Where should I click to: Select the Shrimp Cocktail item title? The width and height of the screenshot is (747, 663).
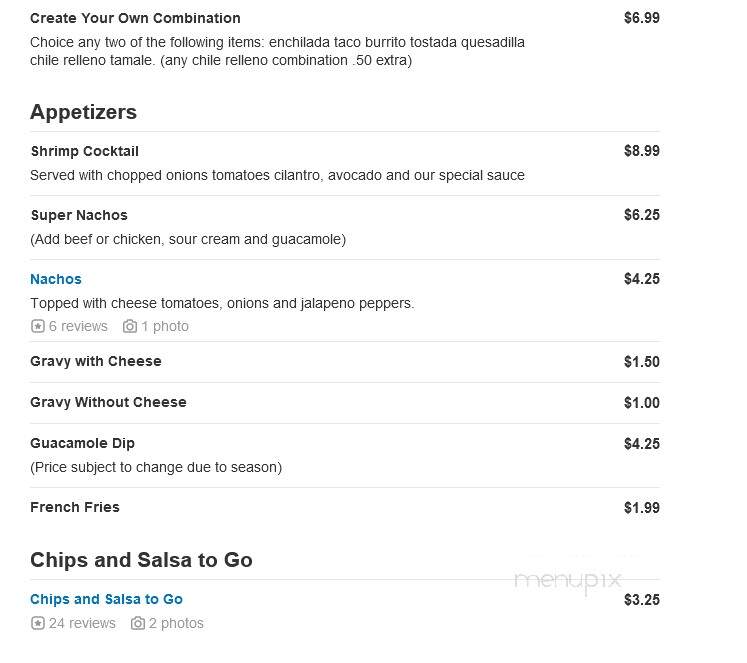point(85,151)
